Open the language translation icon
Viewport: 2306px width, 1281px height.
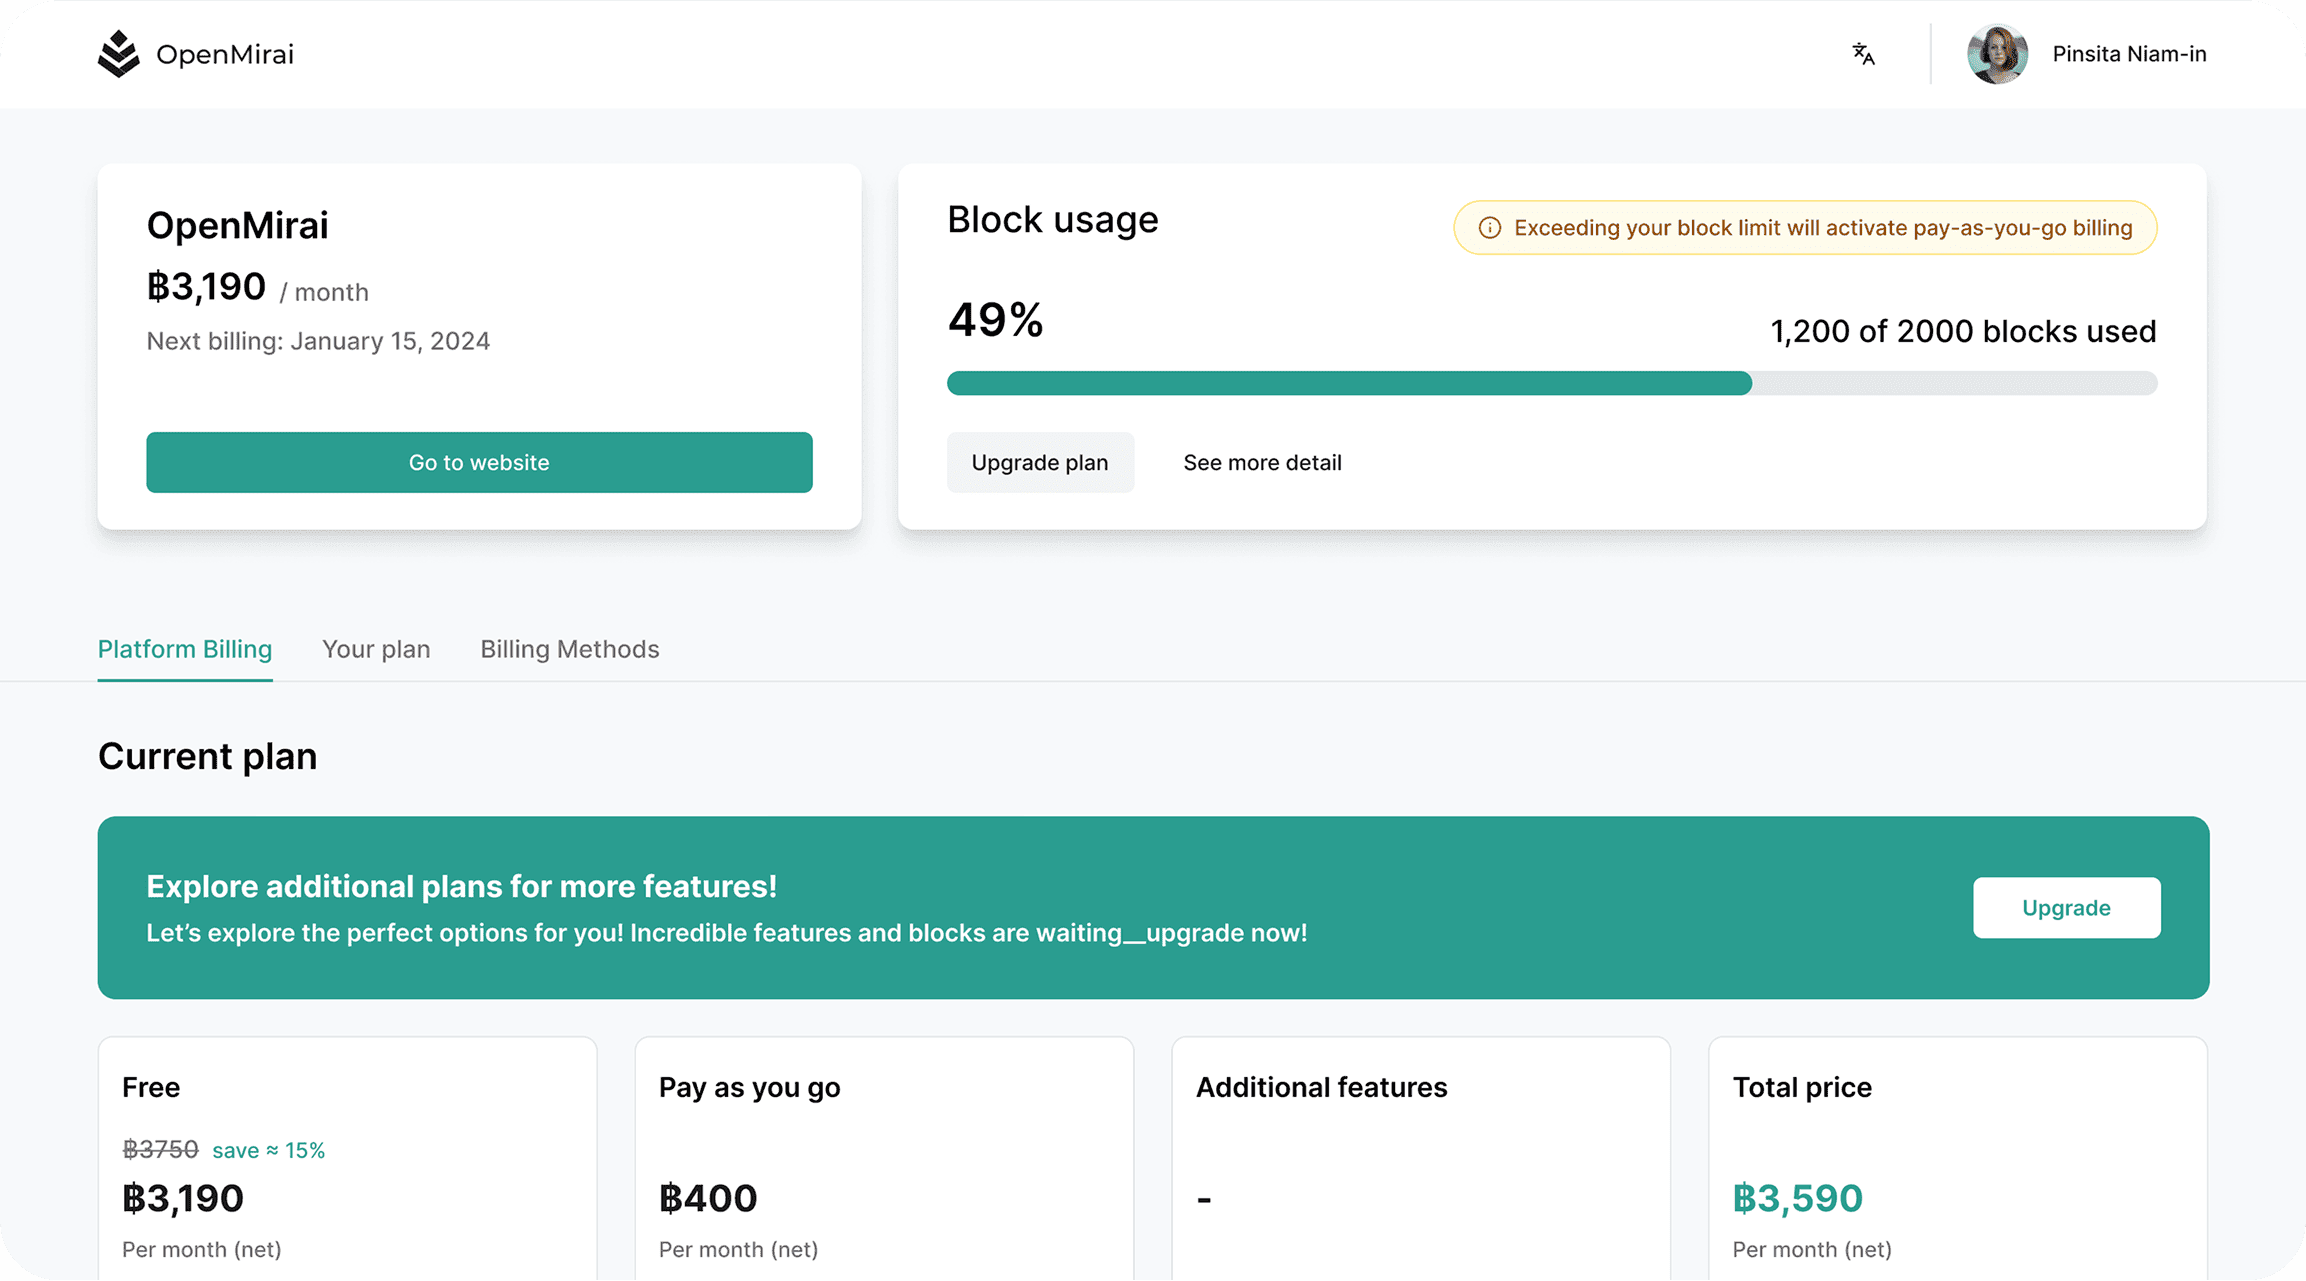pos(1862,54)
